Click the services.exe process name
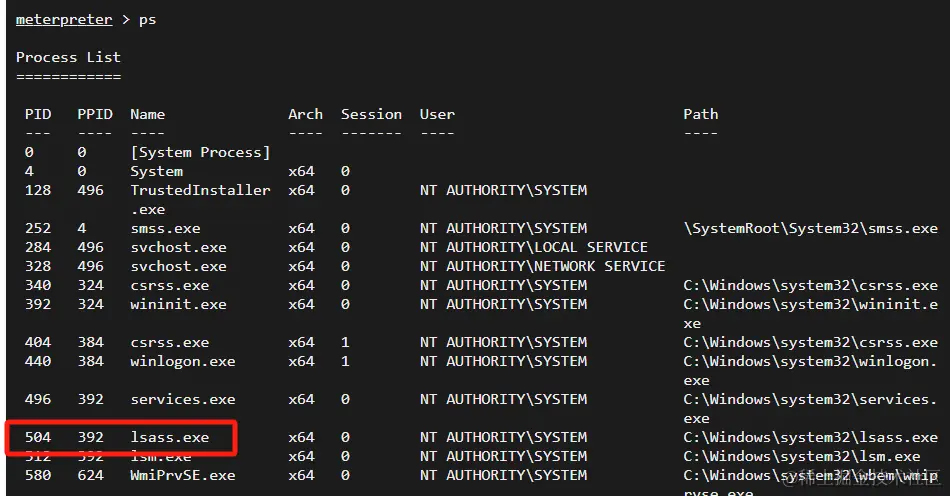The height and width of the screenshot is (496, 950). (x=183, y=399)
